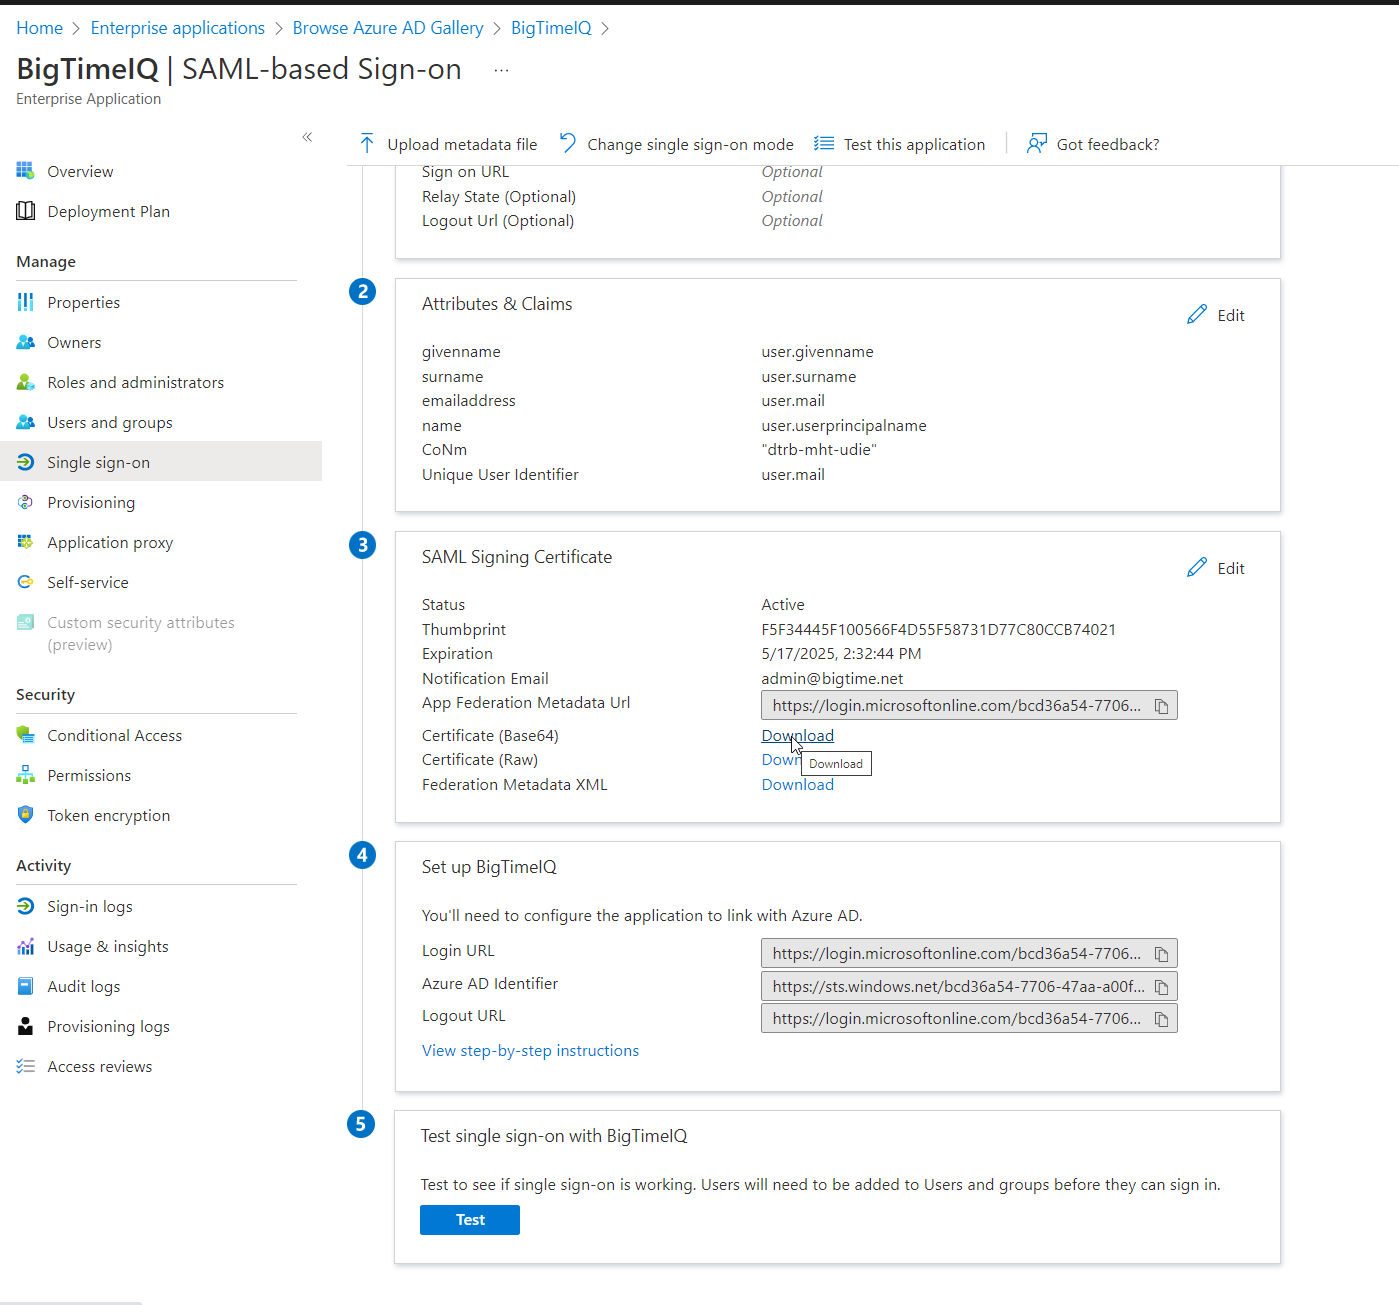The height and width of the screenshot is (1305, 1399).
Task: Copy the Azure AD Identifier value
Action: pyautogui.click(x=1161, y=987)
